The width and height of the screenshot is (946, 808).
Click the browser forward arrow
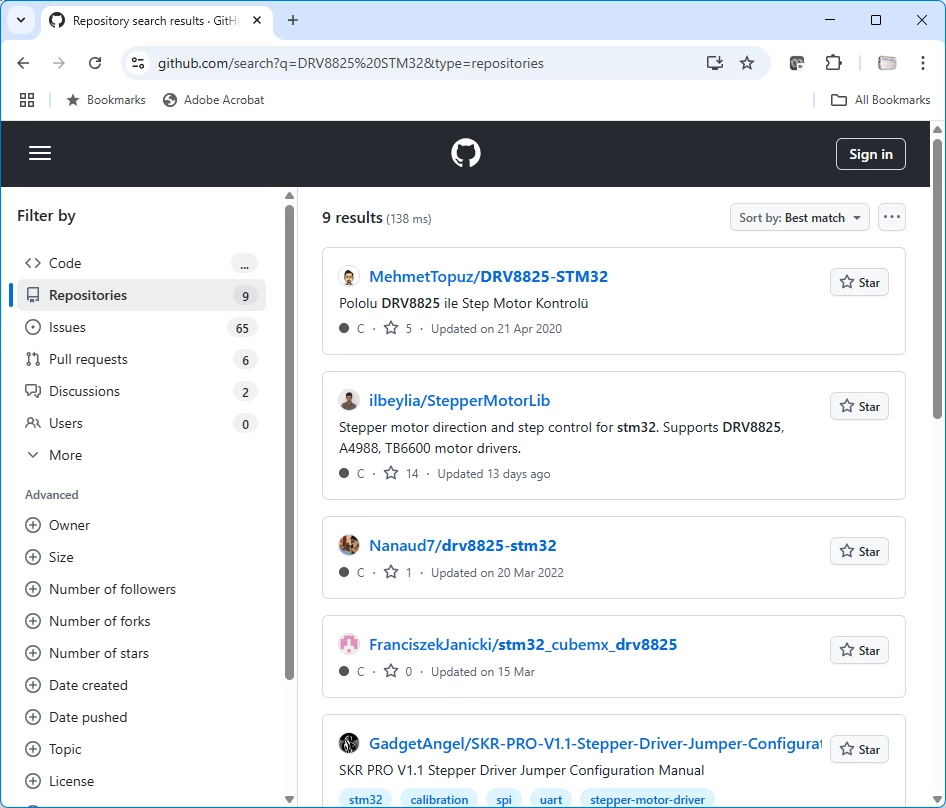[59, 63]
